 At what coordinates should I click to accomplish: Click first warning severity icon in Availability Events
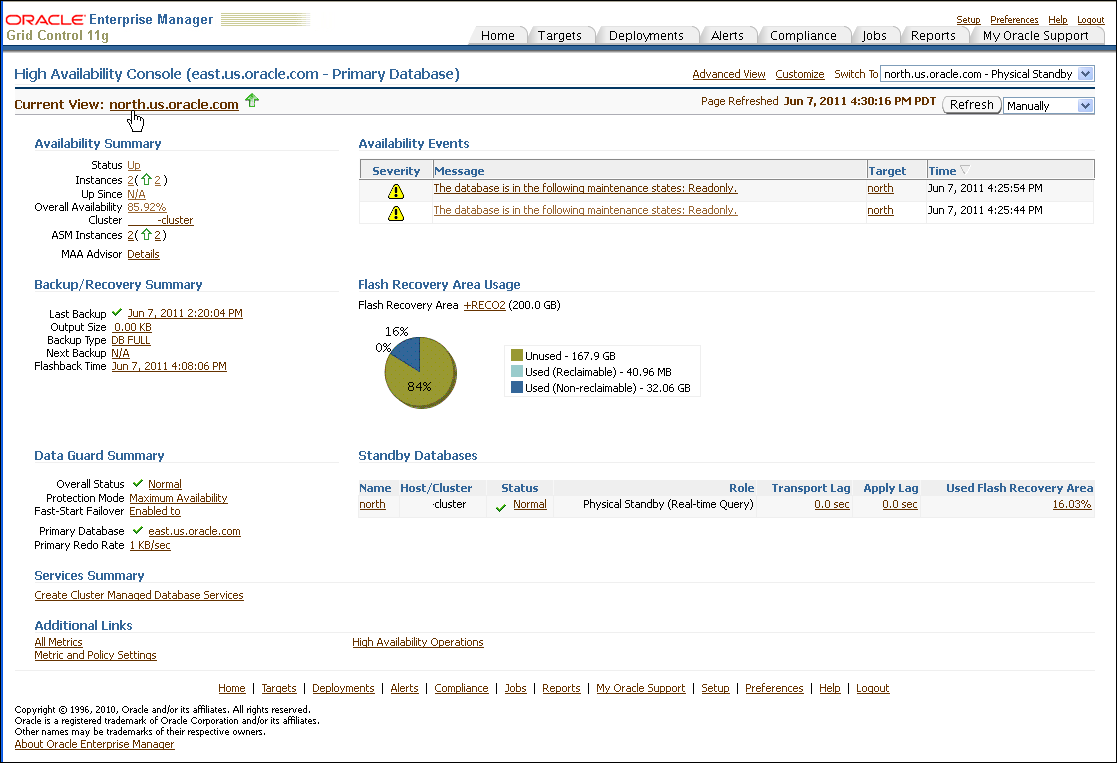[396, 190]
